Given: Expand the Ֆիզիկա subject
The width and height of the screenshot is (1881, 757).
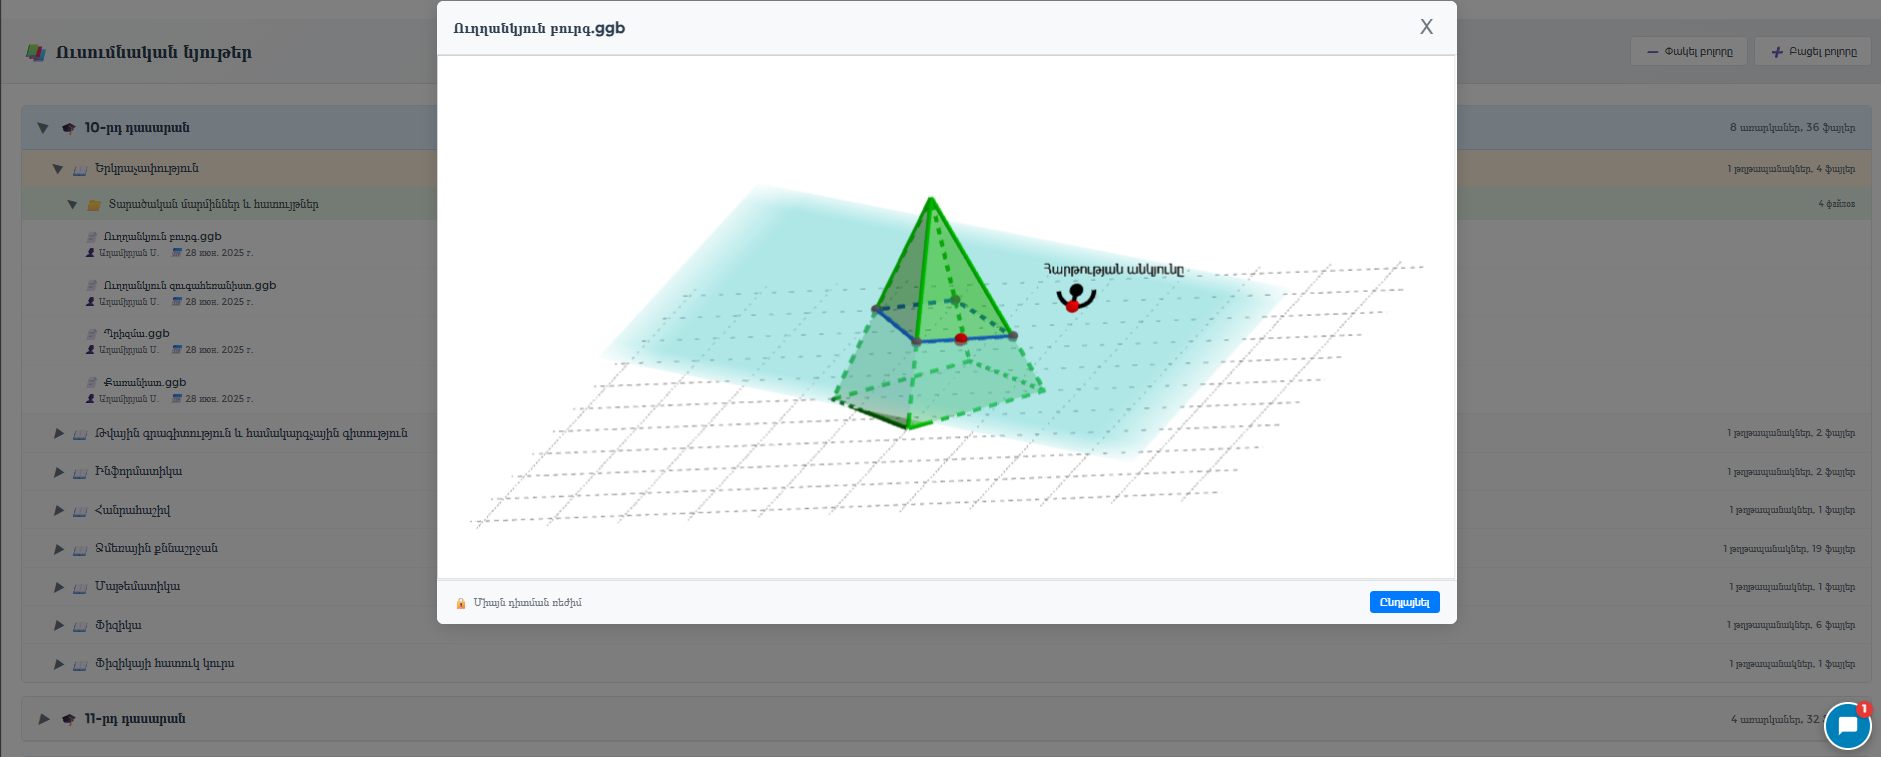Looking at the screenshot, I should [x=59, y=626].
